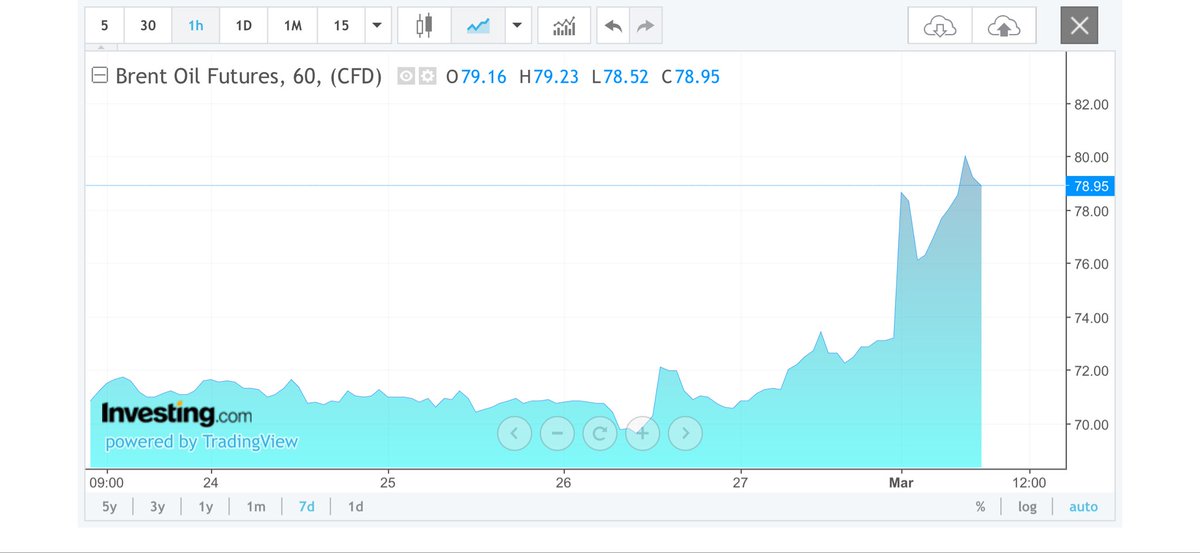The height and width of the screenshot is (553, 1200).
Task: Redo the last chart action
Action: point(645,25)
